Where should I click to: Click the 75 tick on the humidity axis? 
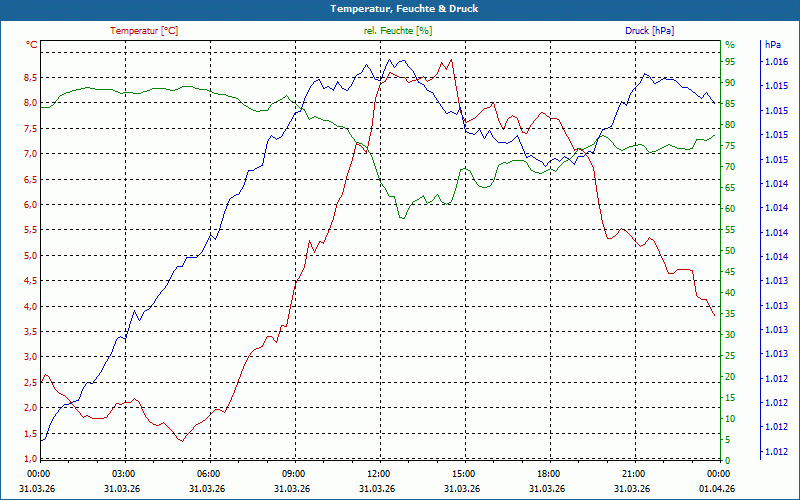[730, 146]
